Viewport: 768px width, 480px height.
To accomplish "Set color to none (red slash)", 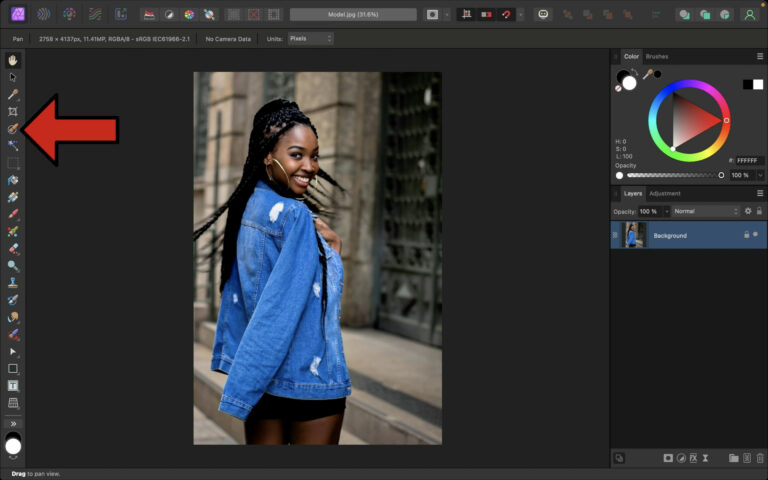I will 618,89.
